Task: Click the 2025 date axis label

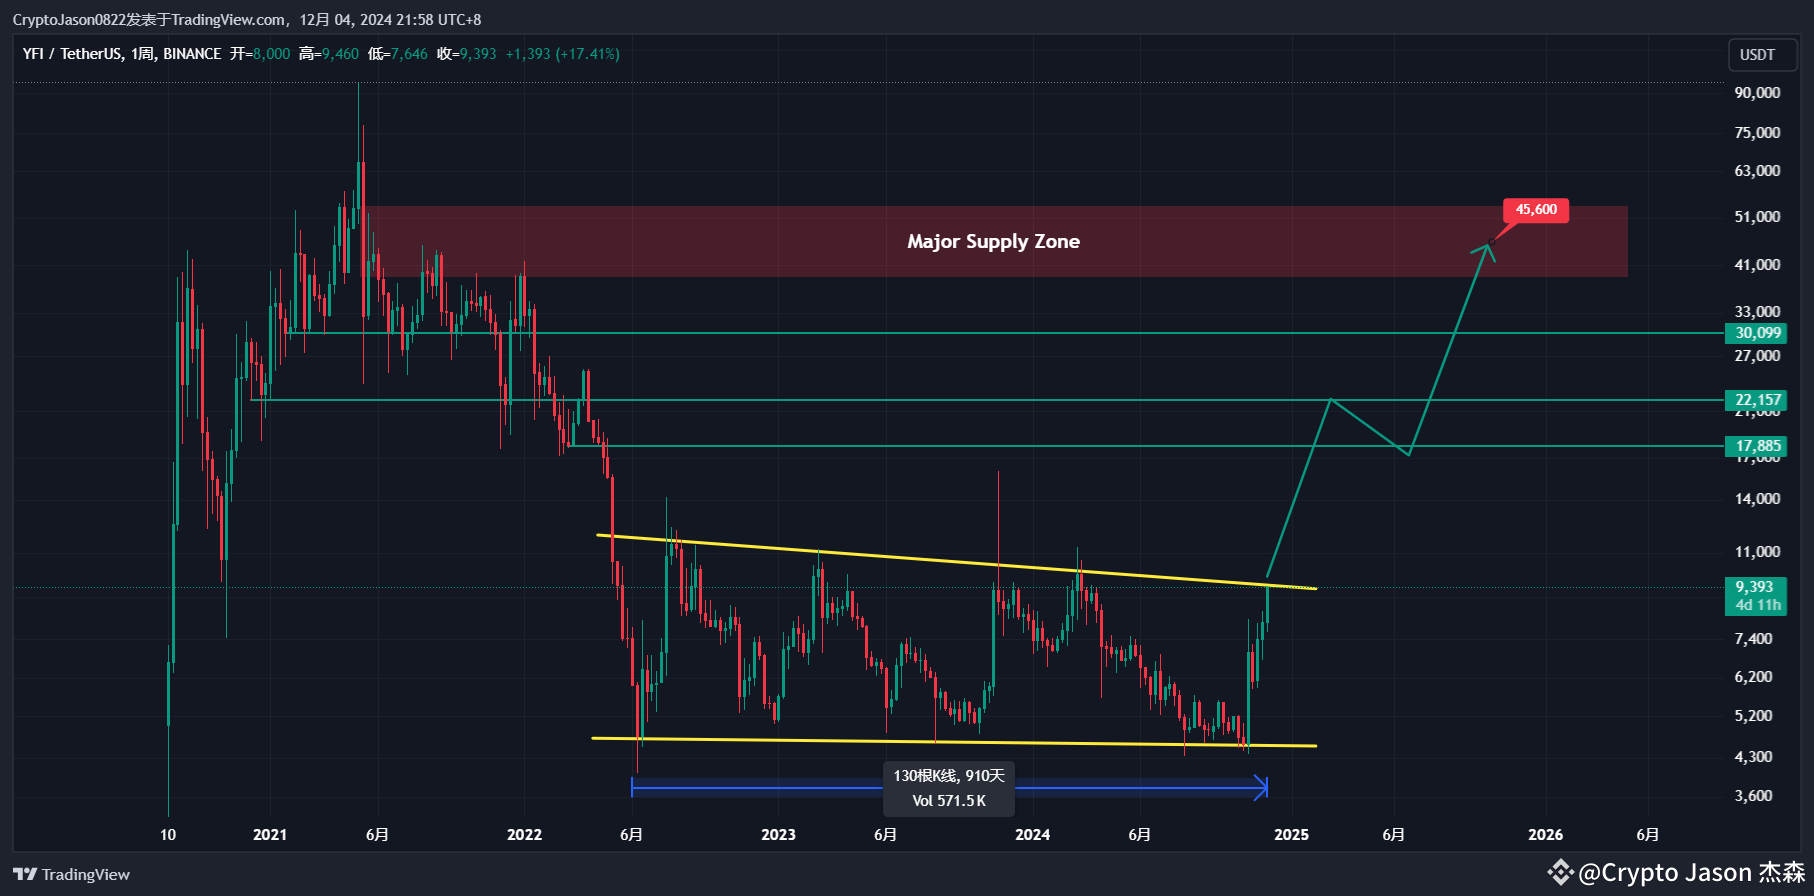Action: [1291, 834]
